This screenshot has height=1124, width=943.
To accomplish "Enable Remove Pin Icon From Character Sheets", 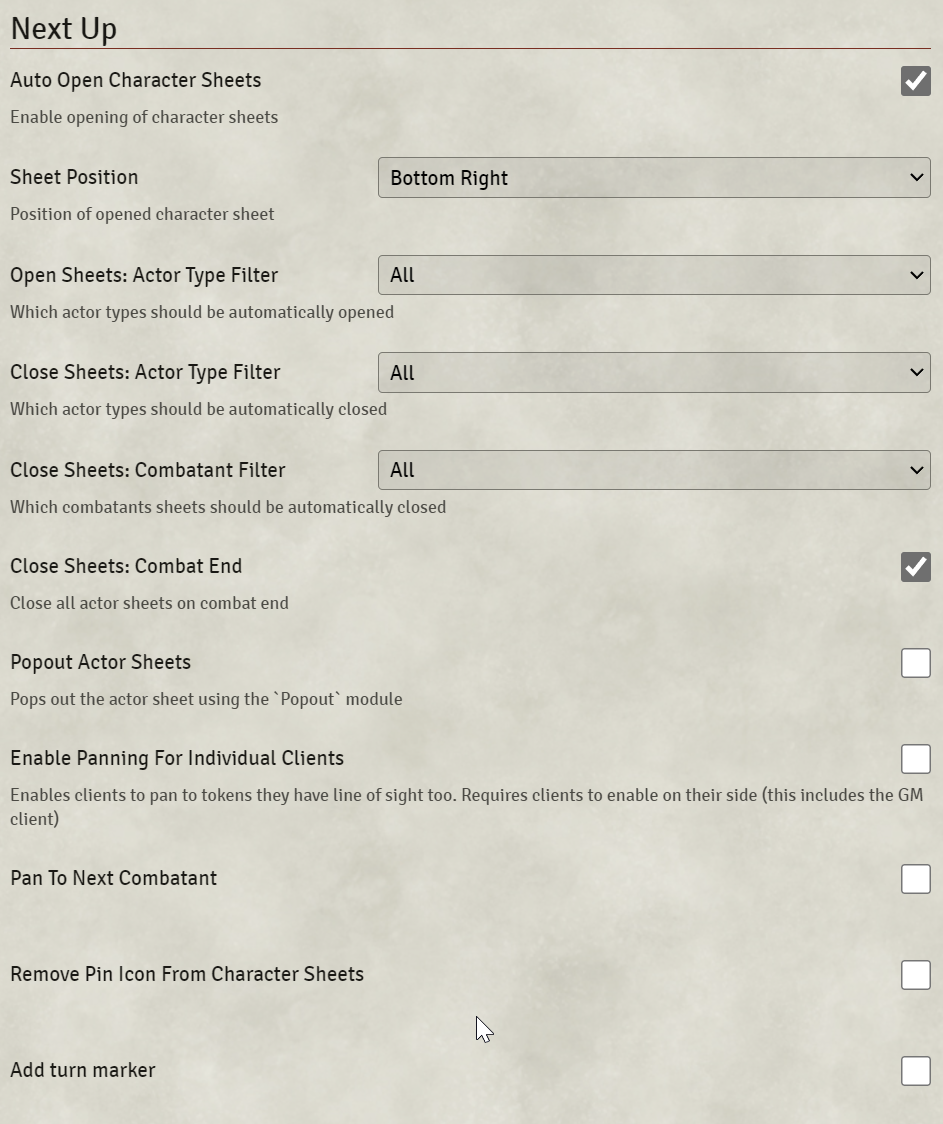I will pyautogui.click(x=915, y=975).
